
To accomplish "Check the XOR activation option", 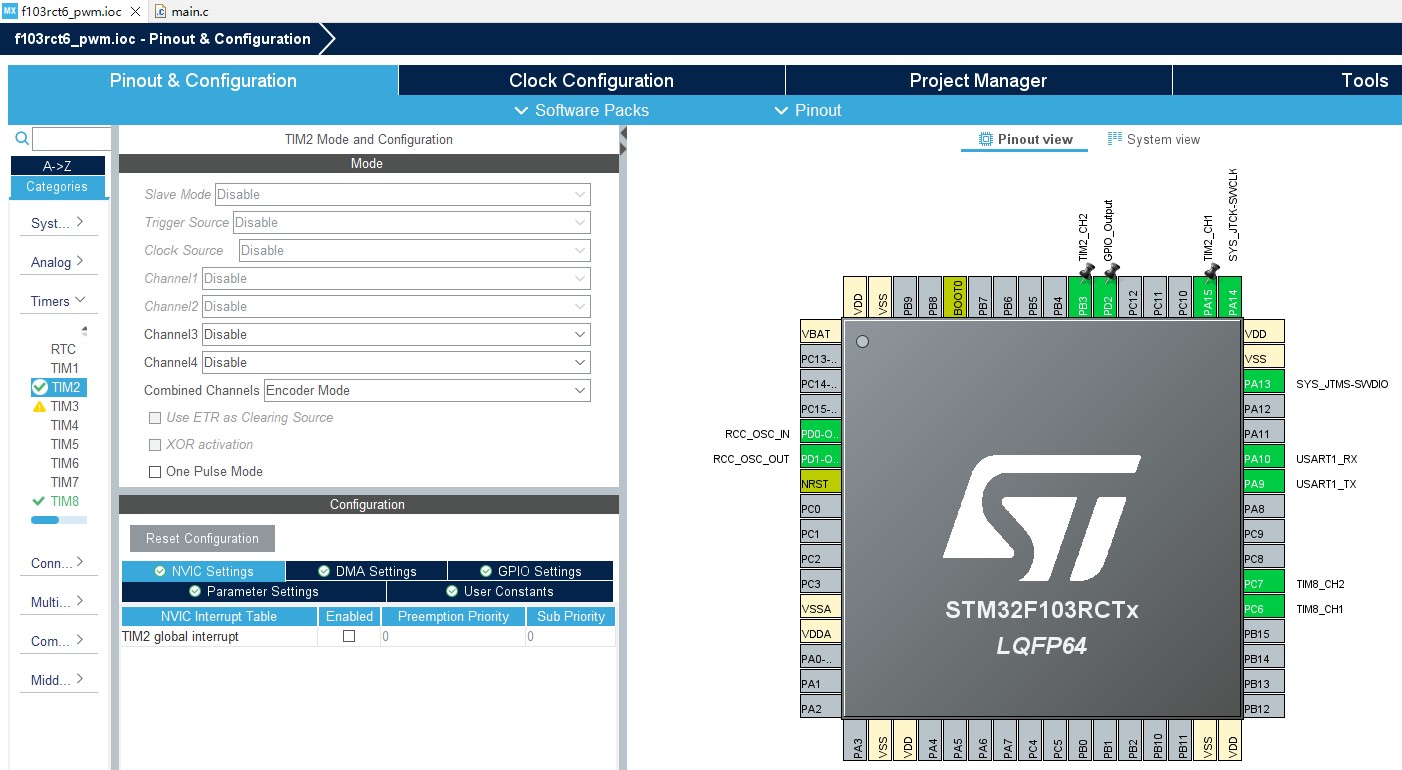I will [x=155, y=445].
